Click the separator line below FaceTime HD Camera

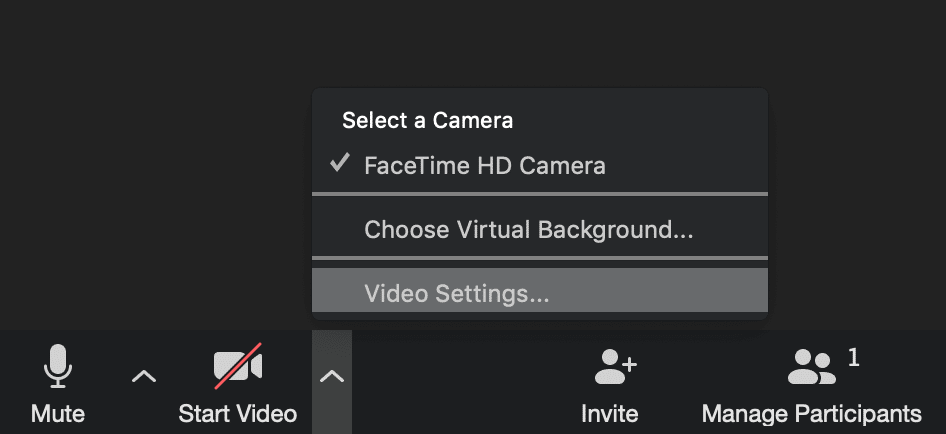point(540,193)
